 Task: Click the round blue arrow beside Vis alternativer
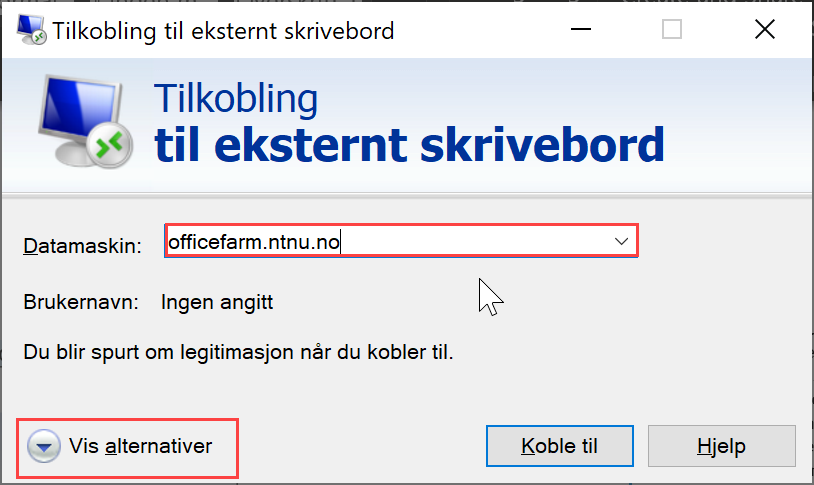(x=44, y=446)
